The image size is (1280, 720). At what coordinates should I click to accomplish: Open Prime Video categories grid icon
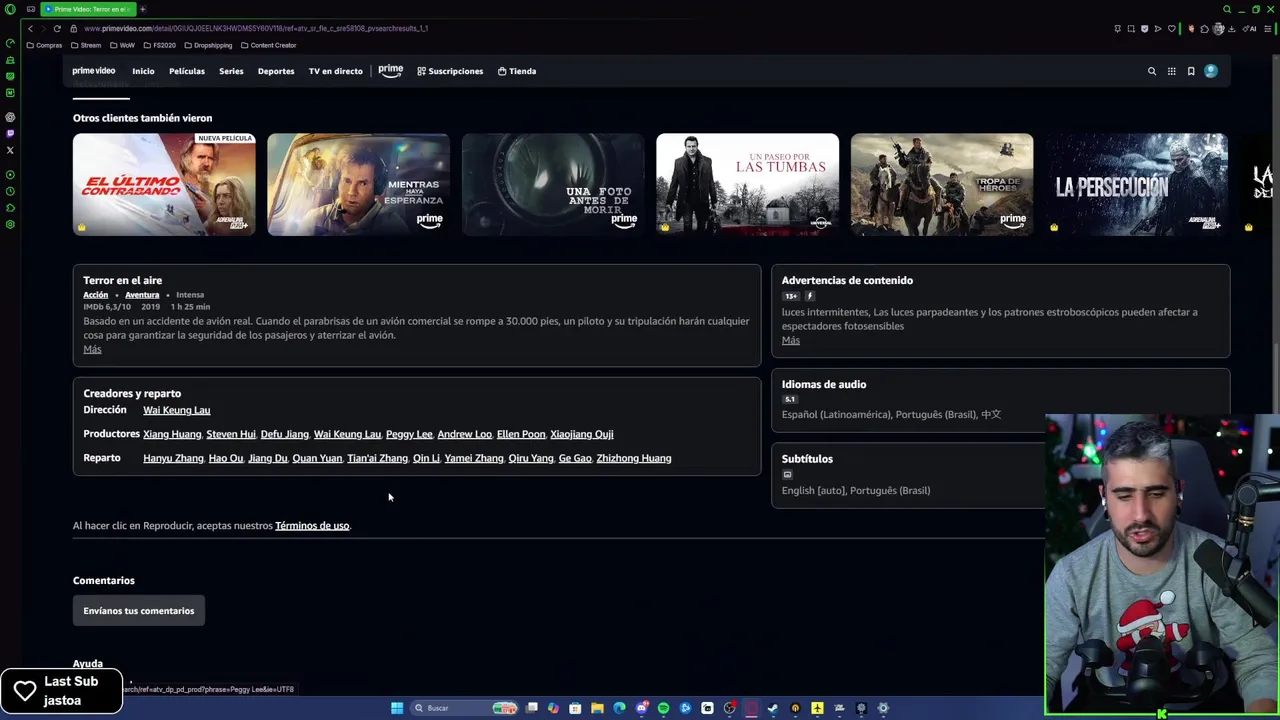pyautogui.click(x=1172, y=71)
